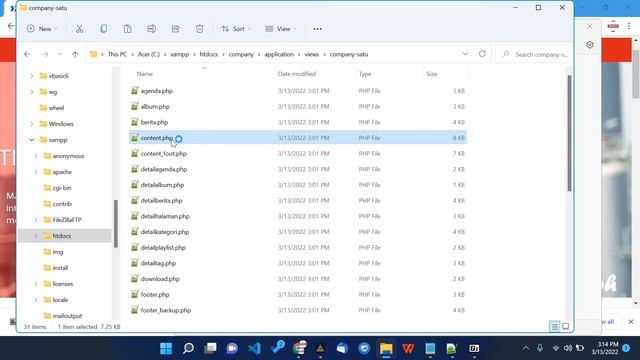
Task: Open the red W app on taskbar
Action: [408, 349]
